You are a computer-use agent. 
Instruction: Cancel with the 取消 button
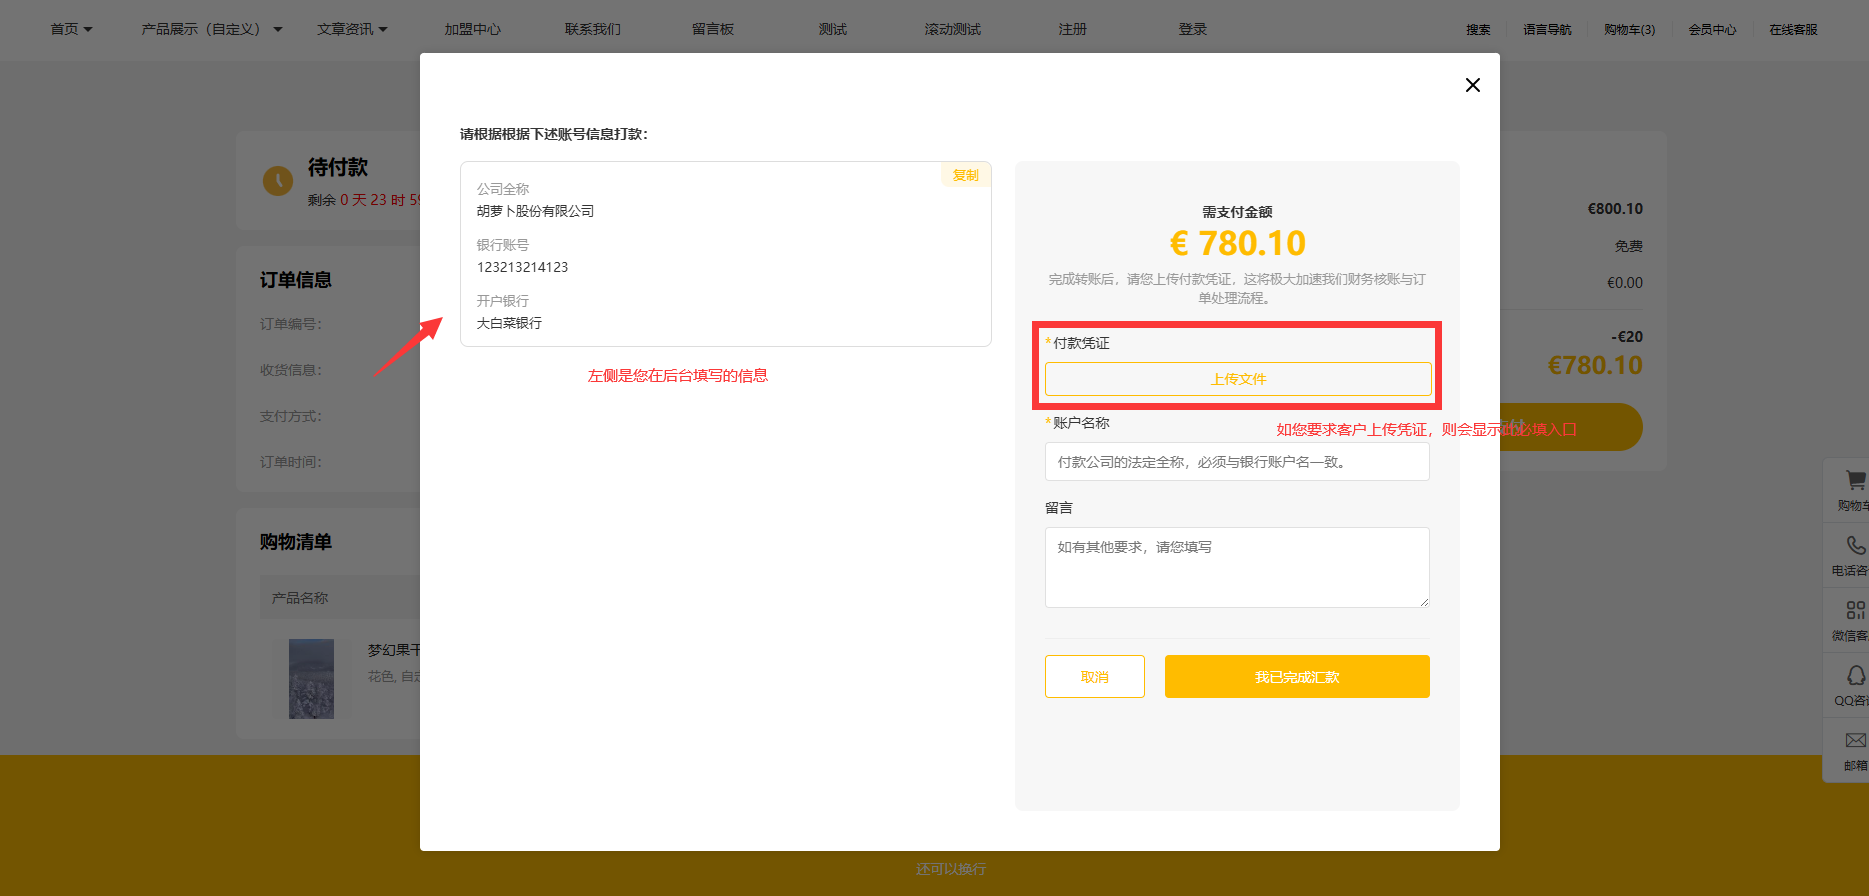1095,677
